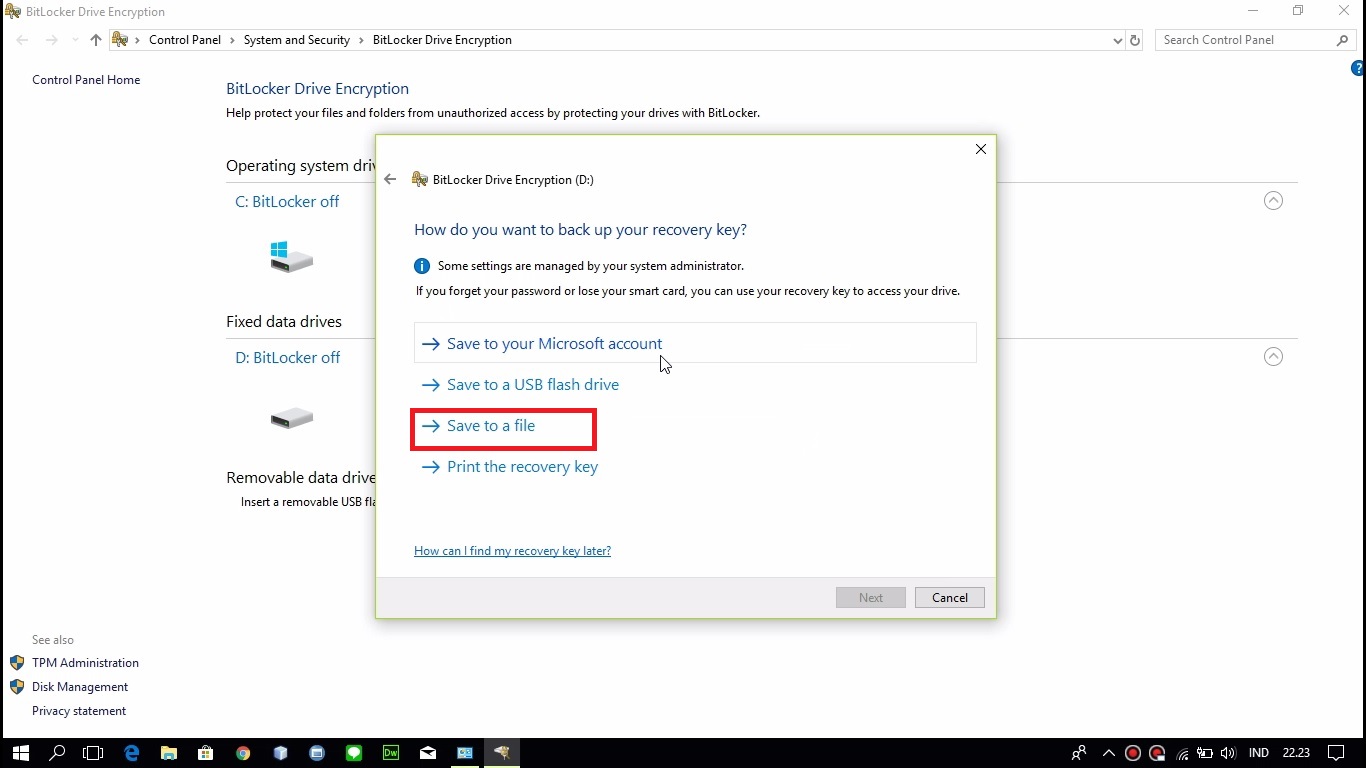
Task: Click the 'Fixed data drives' heading
Action: (x=284, y=322)
